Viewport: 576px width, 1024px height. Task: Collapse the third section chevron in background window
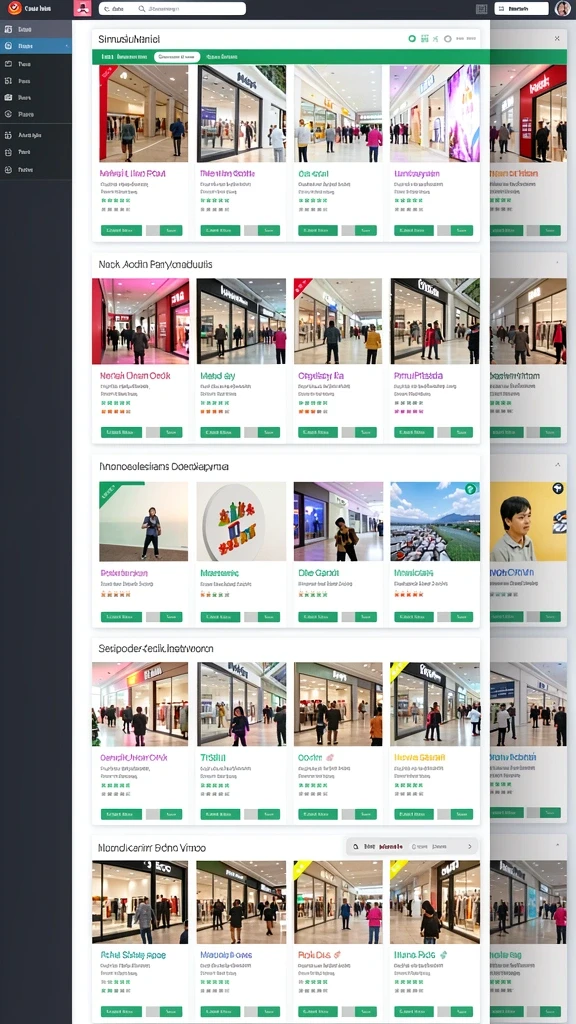coord(557,465)
